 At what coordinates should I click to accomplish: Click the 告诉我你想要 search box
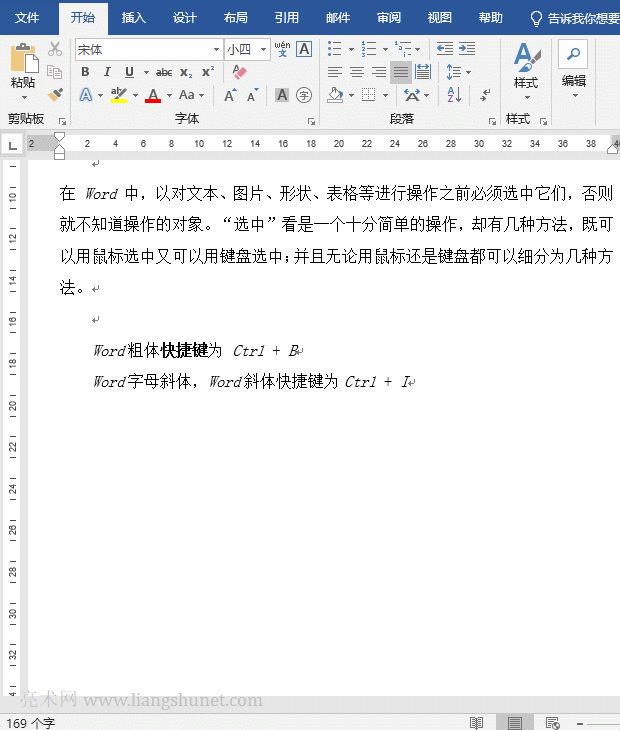pos(575,18)
